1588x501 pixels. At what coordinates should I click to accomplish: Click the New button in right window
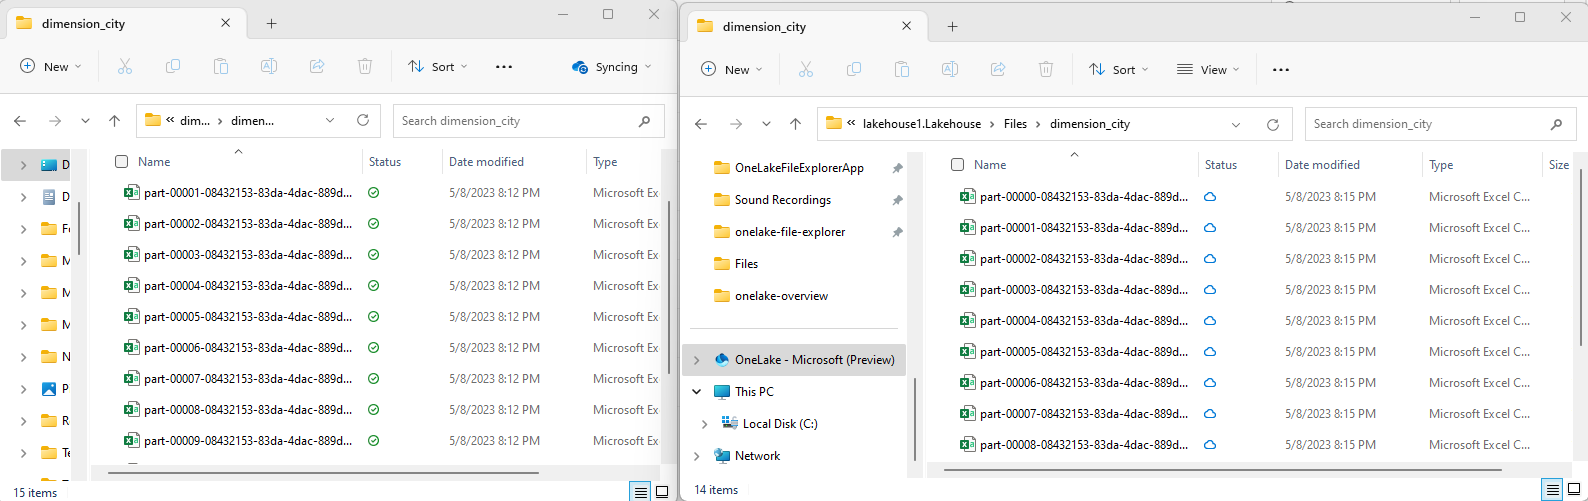click(731, 70)
